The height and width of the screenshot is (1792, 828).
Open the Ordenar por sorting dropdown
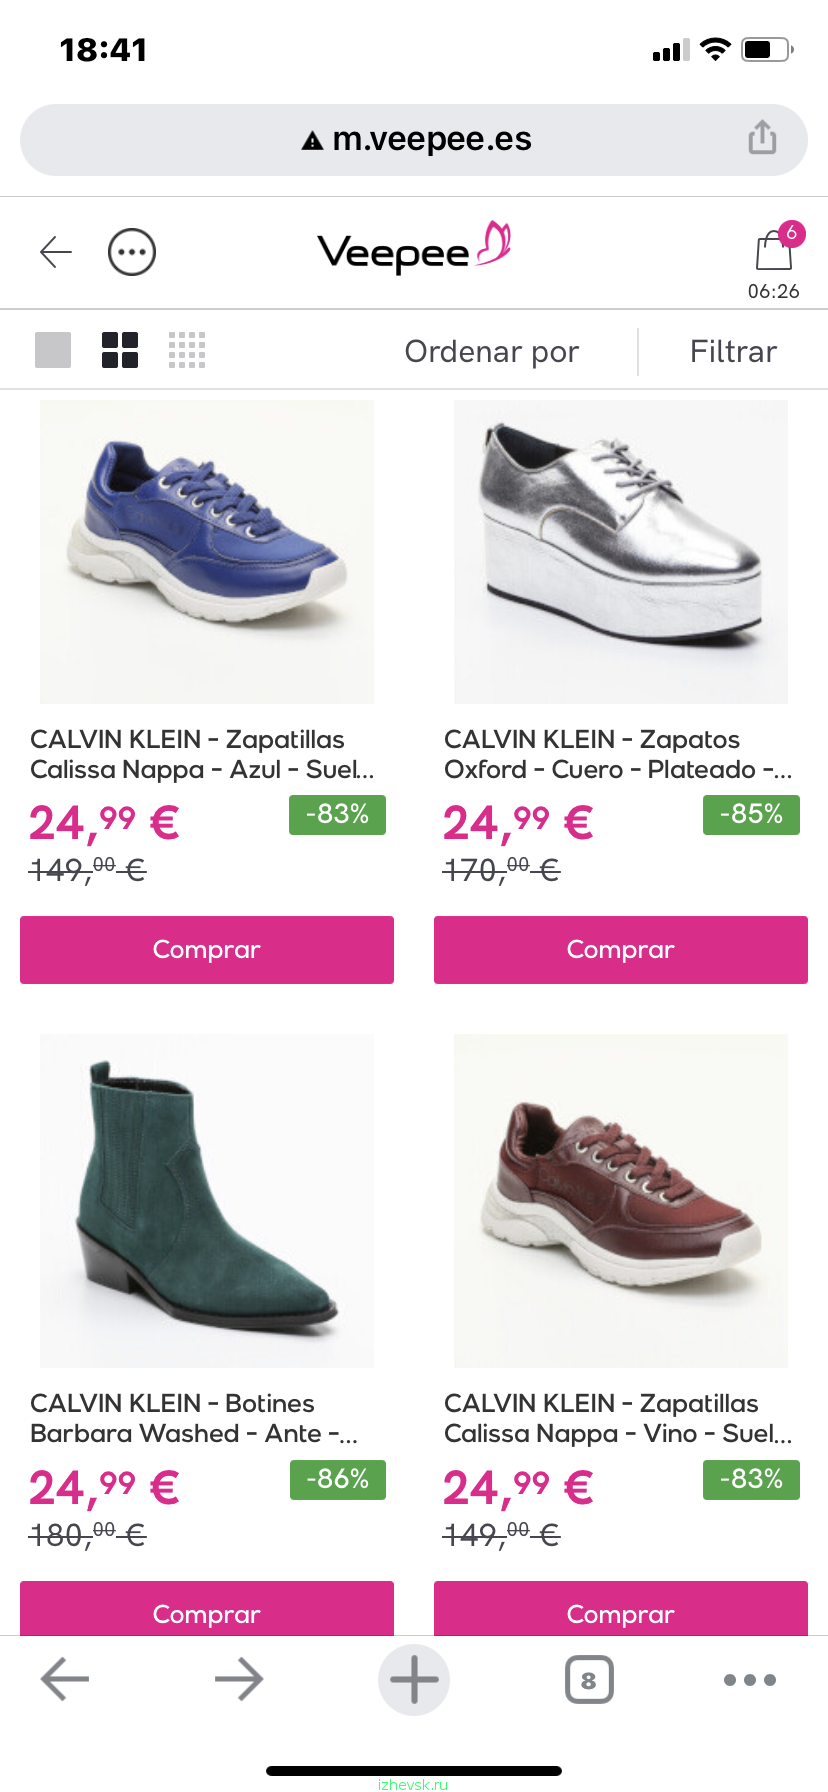(x=492, y=351)
